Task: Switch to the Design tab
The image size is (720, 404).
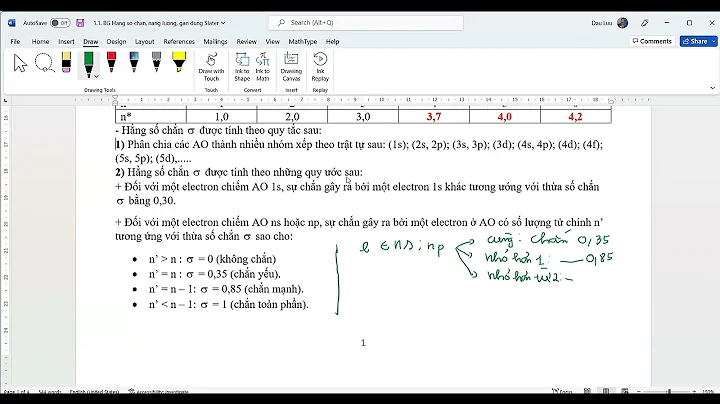Action: (x=116, y=41)
